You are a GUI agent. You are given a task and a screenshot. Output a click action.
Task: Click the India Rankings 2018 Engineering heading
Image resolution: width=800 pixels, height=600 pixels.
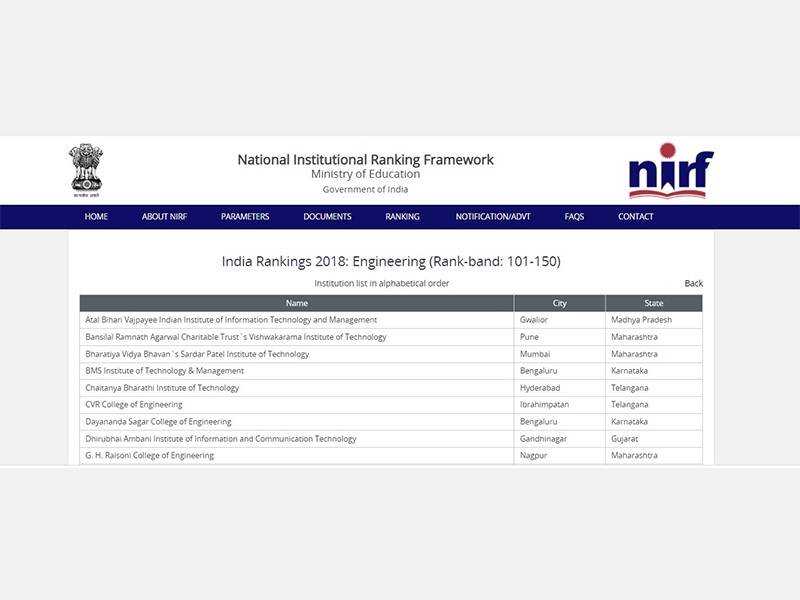coord(391,261)
